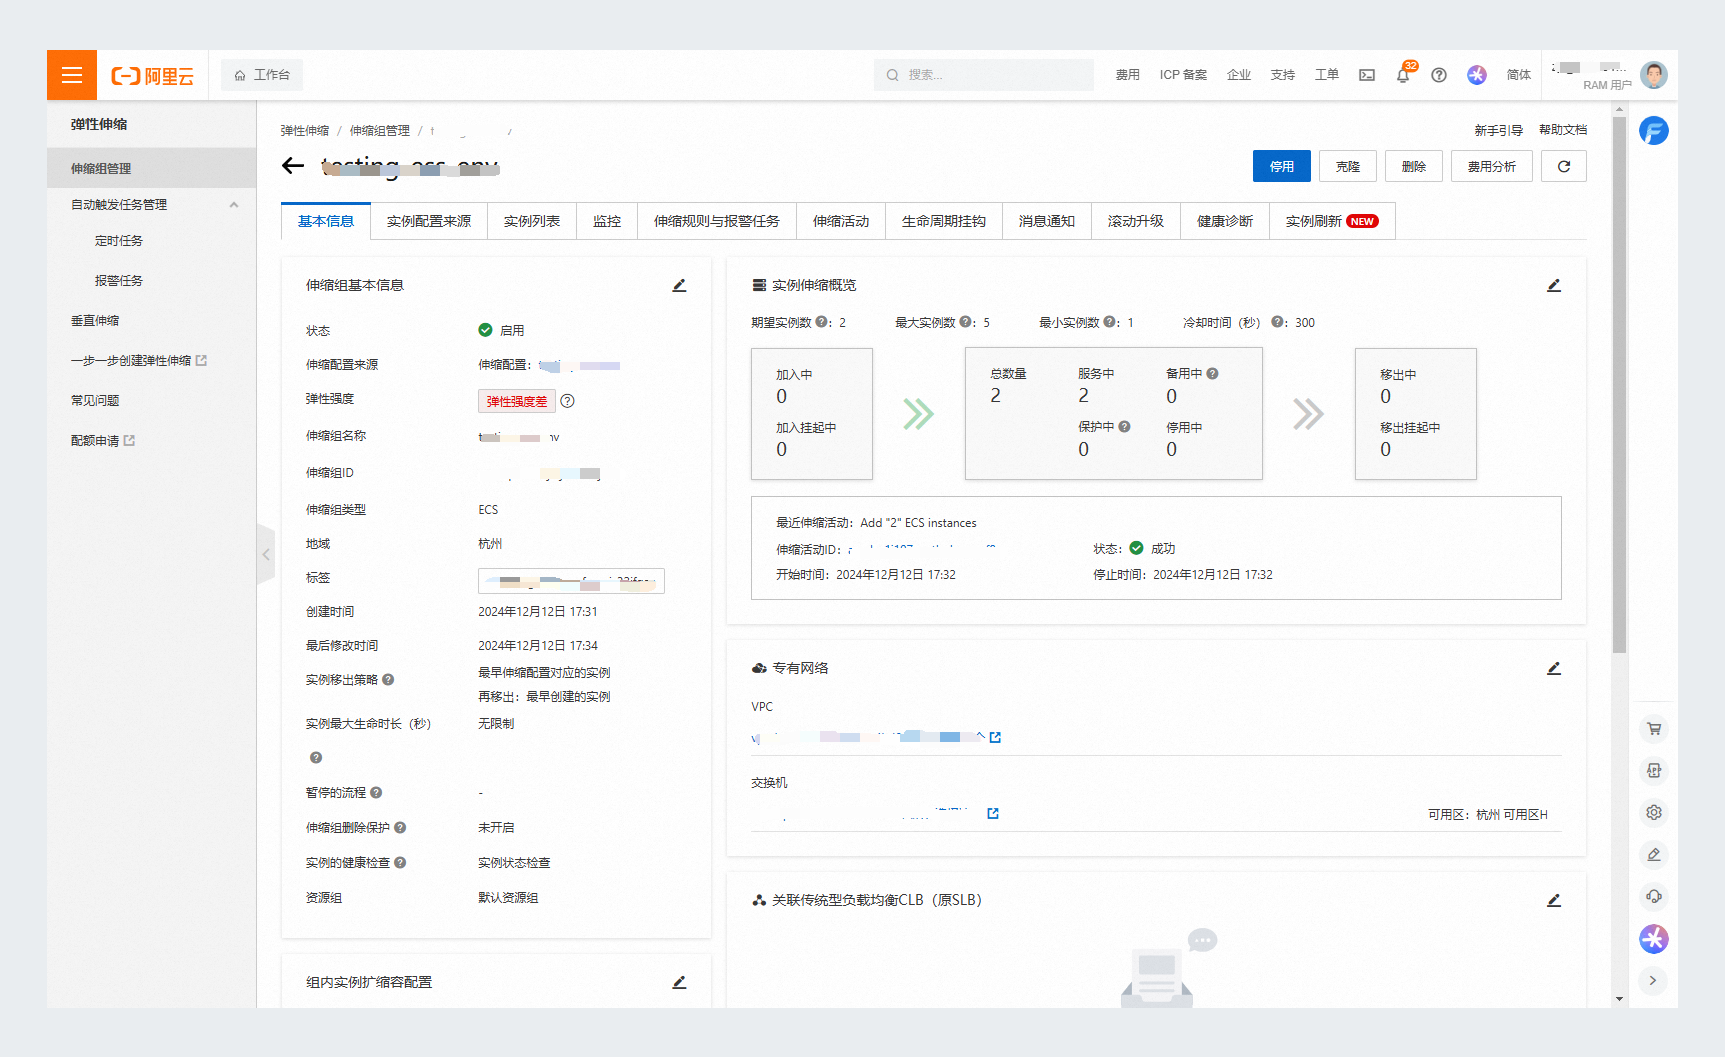1725x1057 pixels.
Task: Show help for 弹性强度差 label
Action: [x=568, y=401]
